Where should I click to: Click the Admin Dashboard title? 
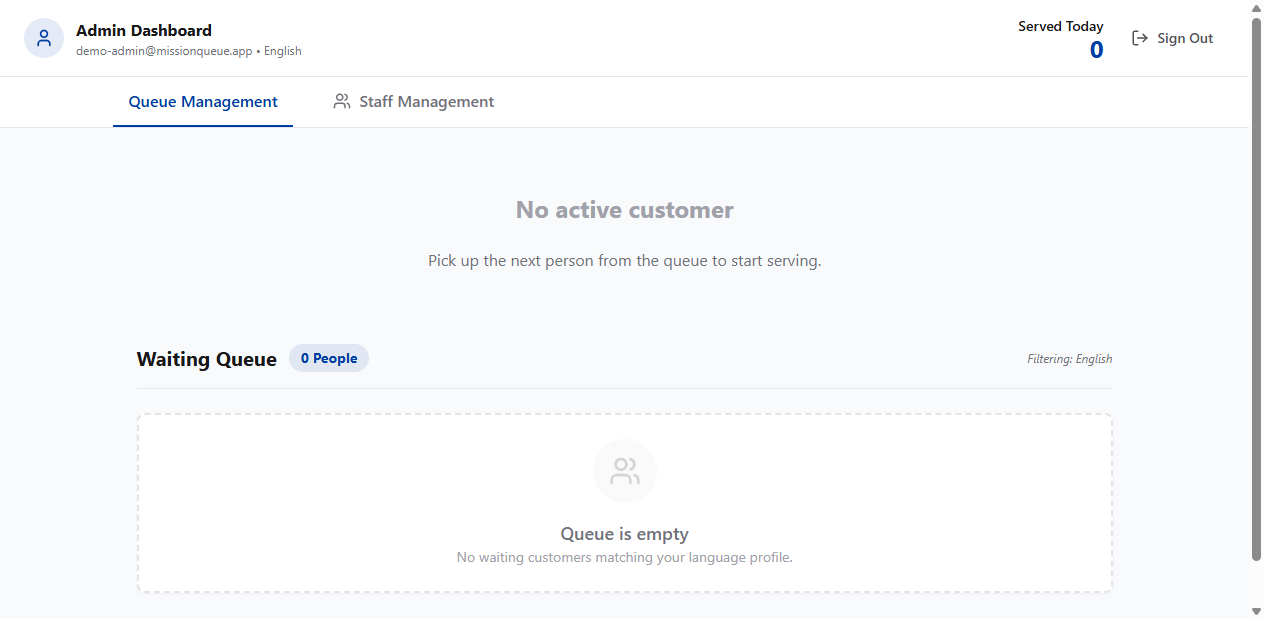pyautogui.click(x=144, y=30)
